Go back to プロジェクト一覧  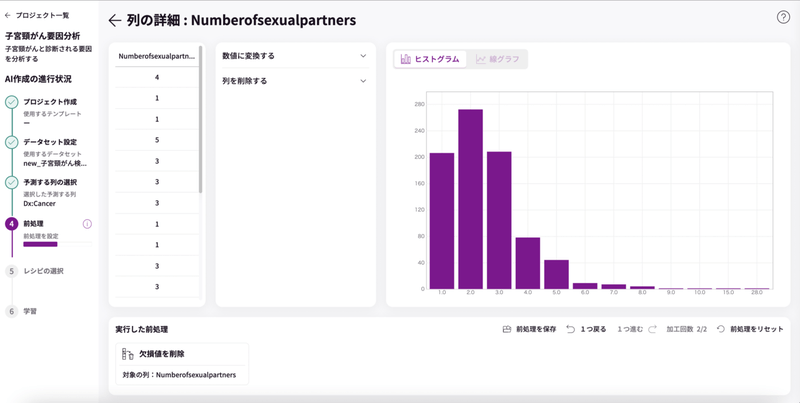point(42,16)
